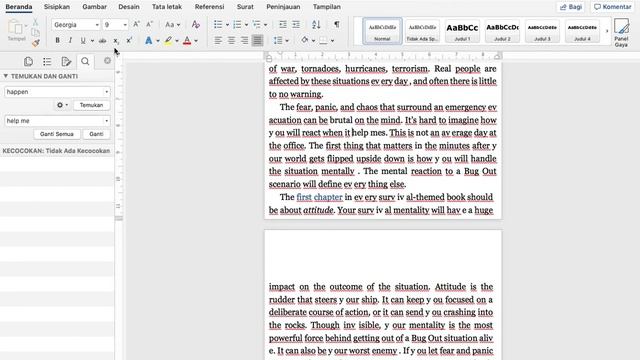Align text to the left
Viewport: 640px width, 360px height.
tap(218, 40)
